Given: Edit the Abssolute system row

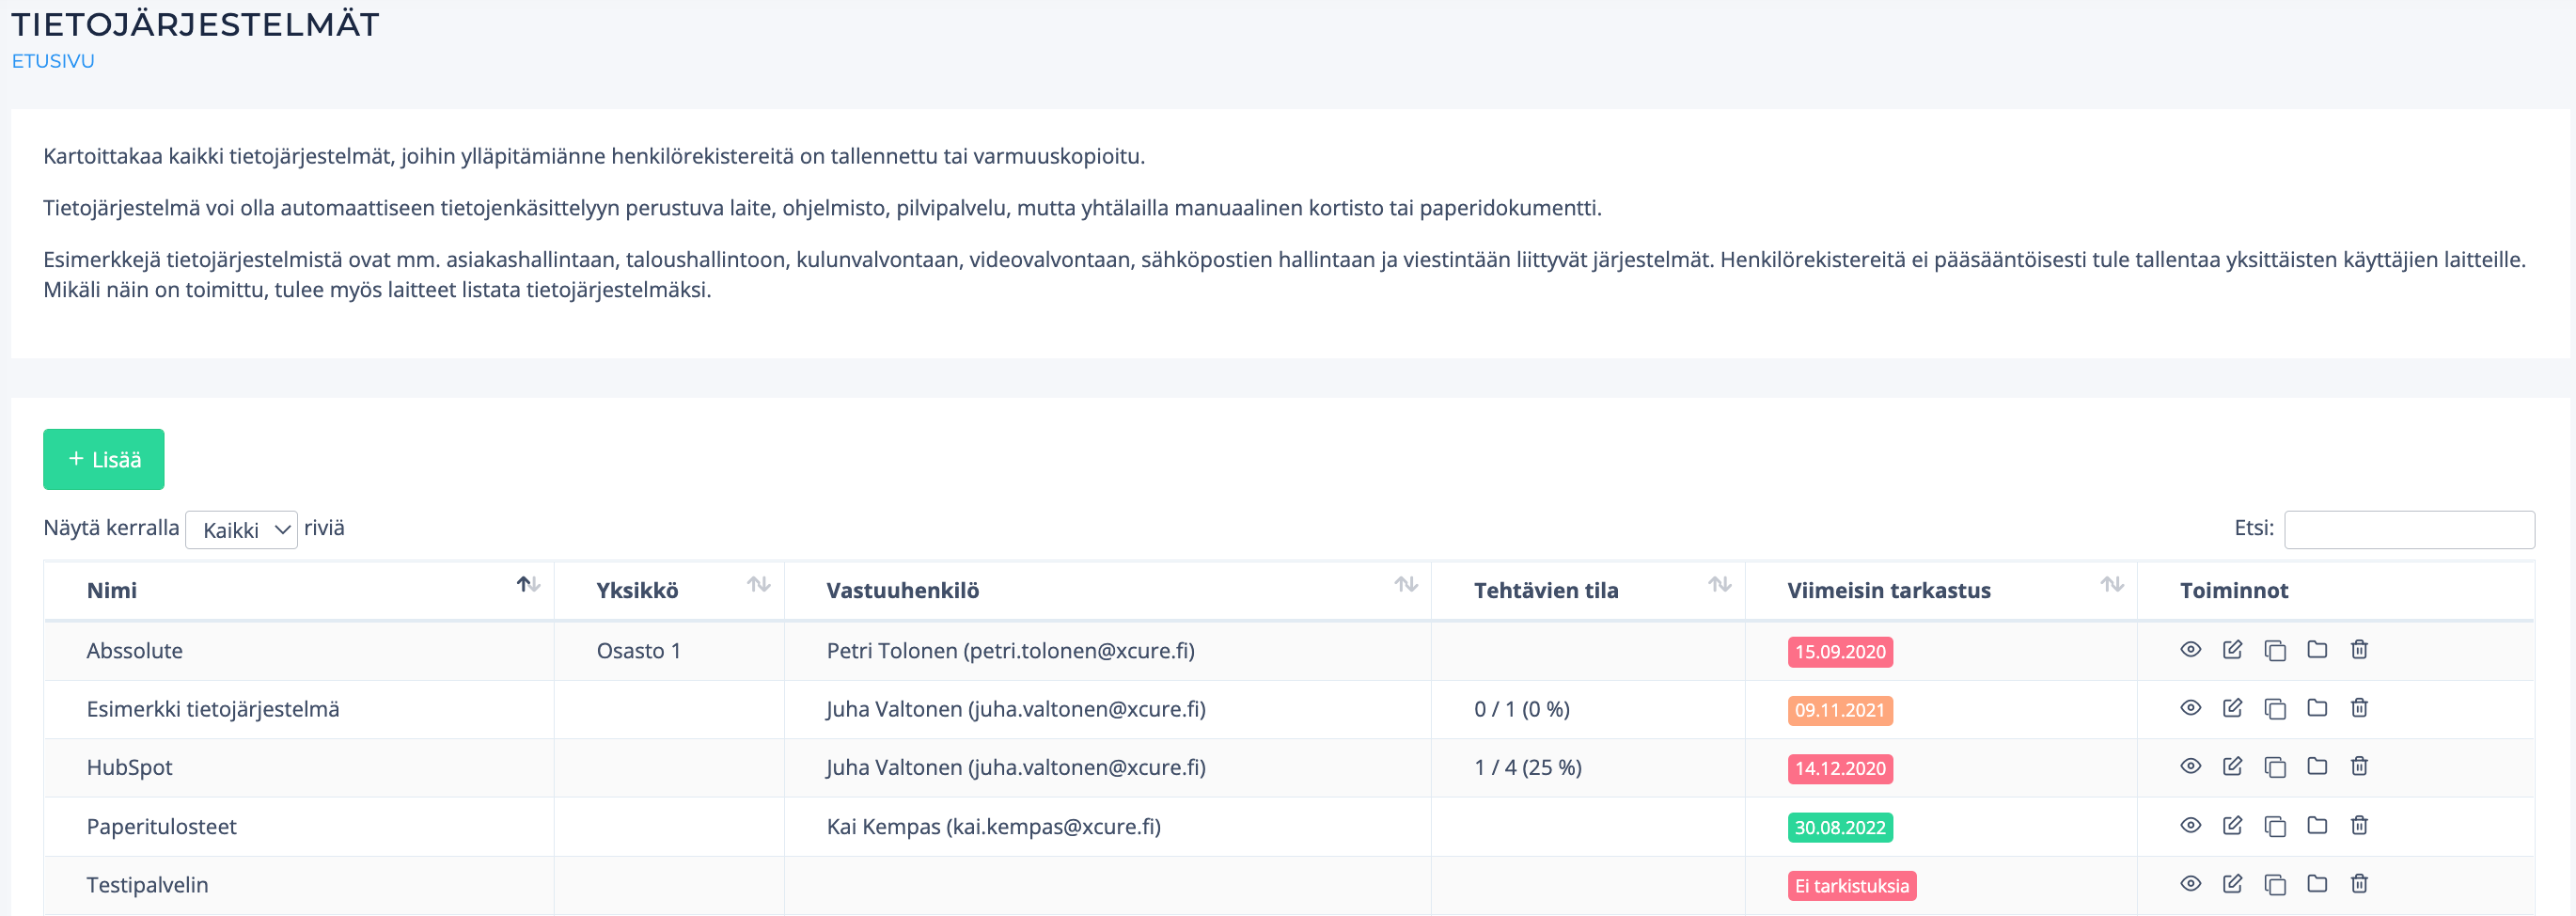Looking at the screenshot, I should (x=2232, y=650).
